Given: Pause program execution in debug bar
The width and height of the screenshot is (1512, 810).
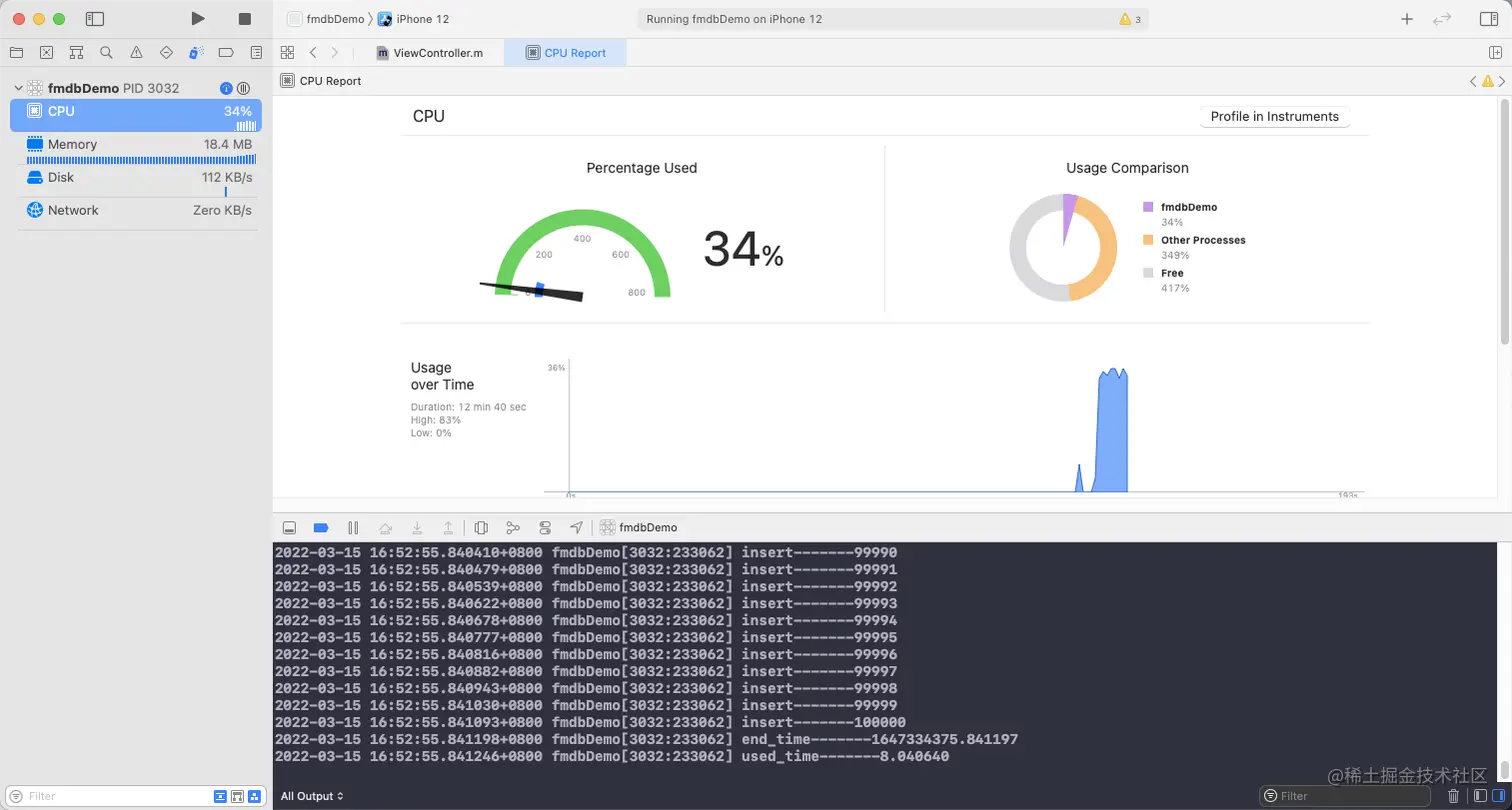Looking at the screenshot, I should point(353,527).
